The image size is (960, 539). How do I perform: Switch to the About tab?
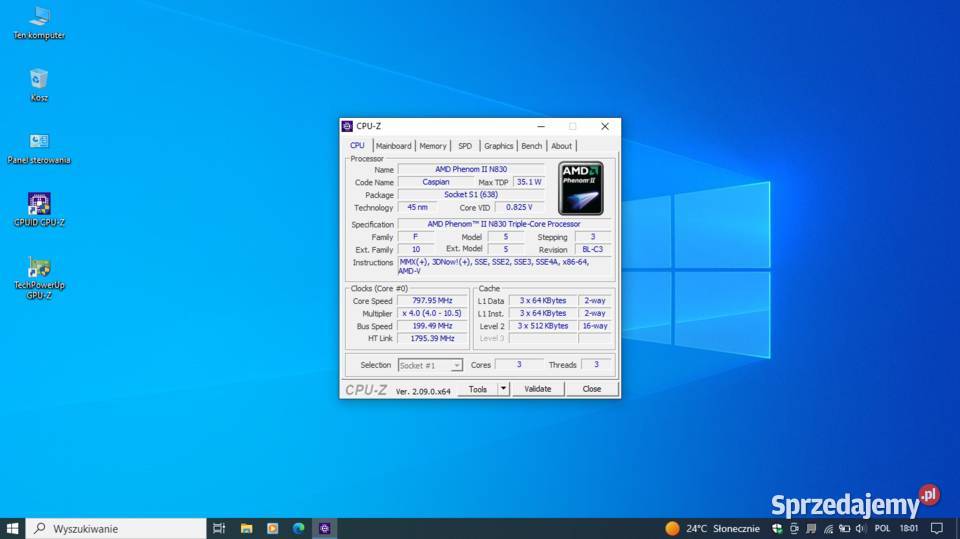pos(561,146)
